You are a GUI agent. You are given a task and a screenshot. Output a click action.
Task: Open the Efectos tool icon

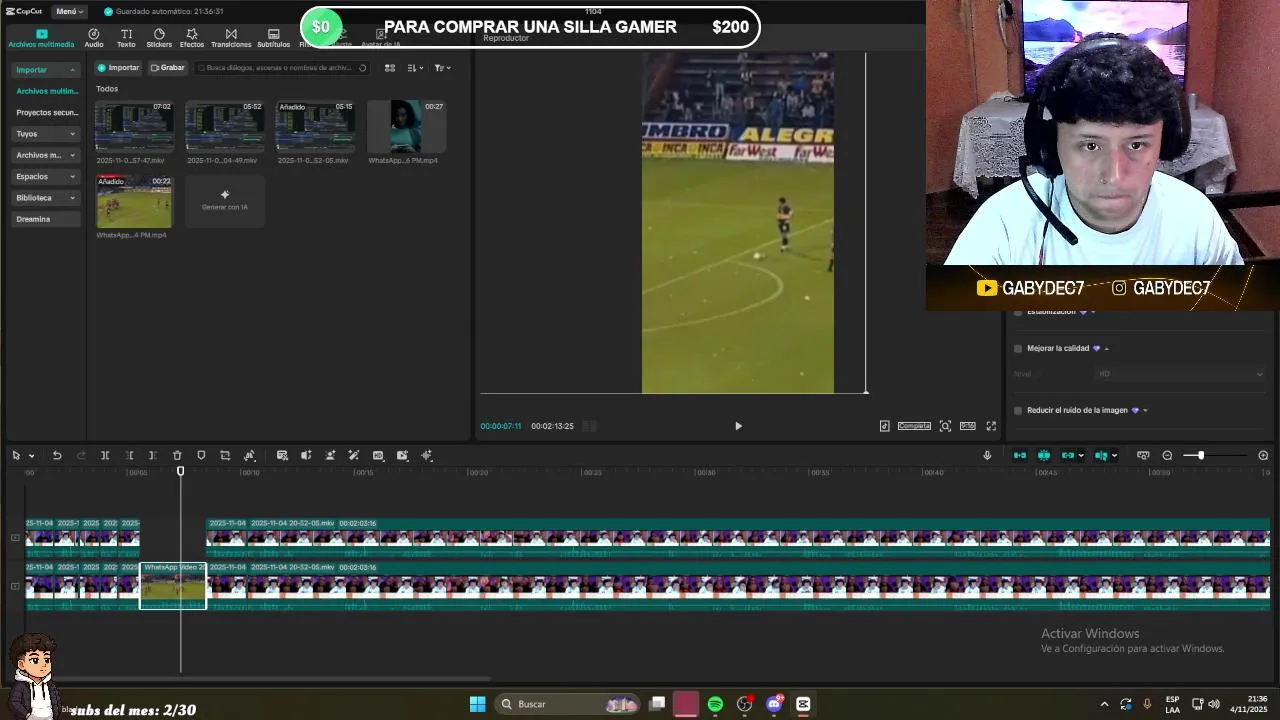[192, 38]
